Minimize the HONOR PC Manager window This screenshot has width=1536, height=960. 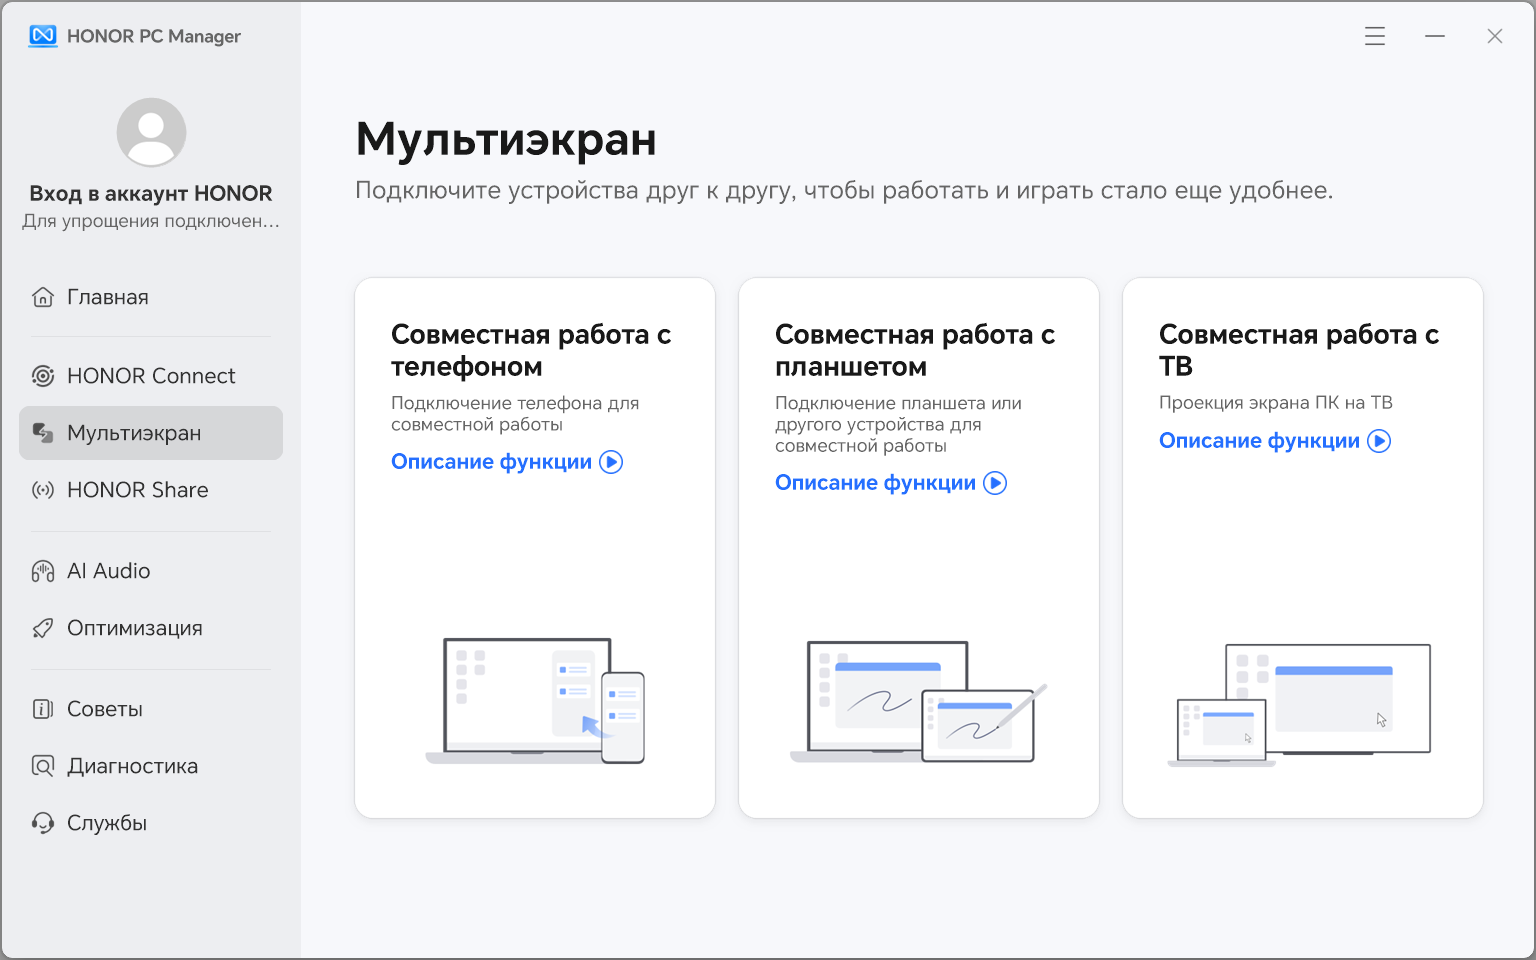pyautogui.click(x=1435, y=36)
